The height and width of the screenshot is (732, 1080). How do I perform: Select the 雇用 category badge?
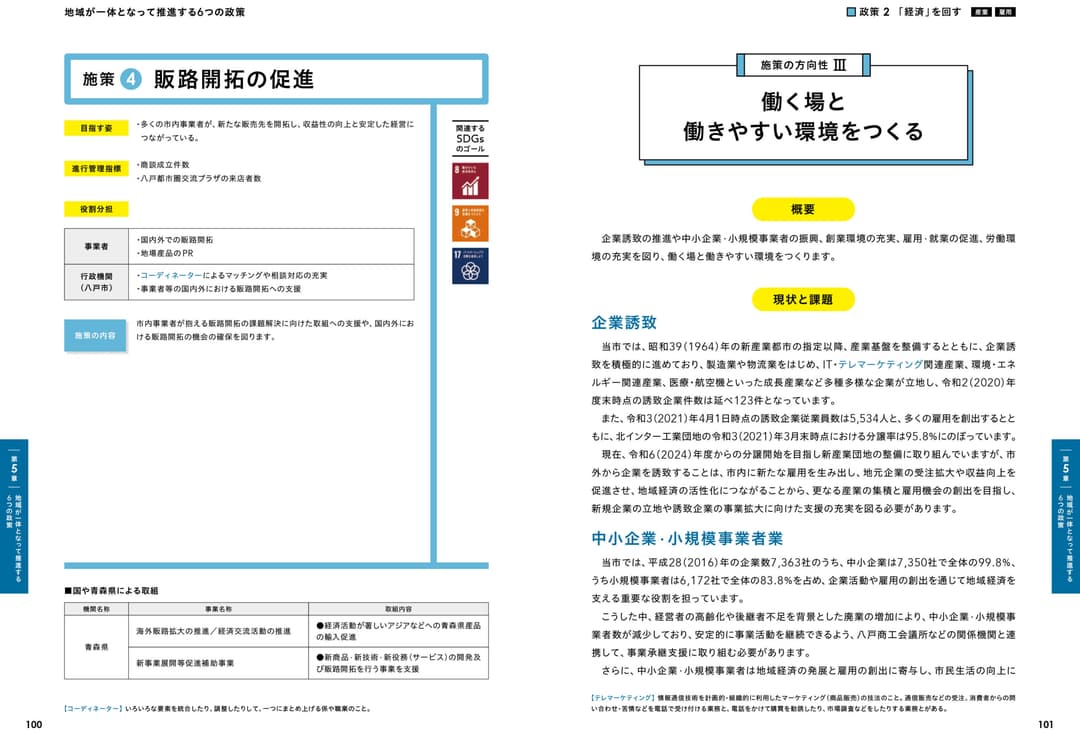tap(1006, 13)
